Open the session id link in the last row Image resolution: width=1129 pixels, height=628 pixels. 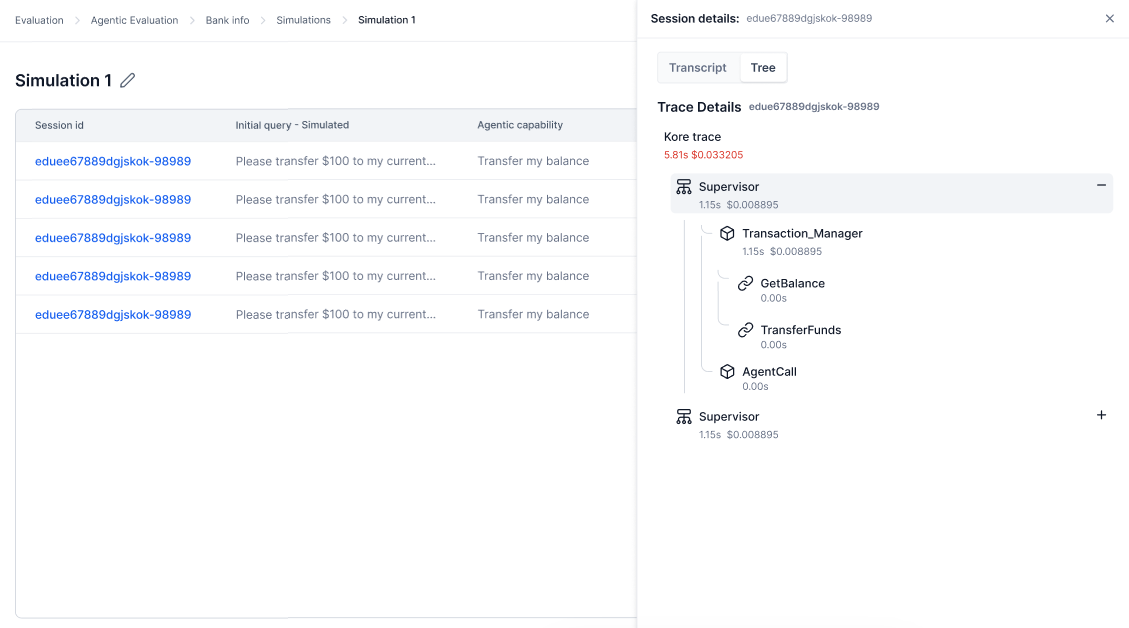point(113,314)
